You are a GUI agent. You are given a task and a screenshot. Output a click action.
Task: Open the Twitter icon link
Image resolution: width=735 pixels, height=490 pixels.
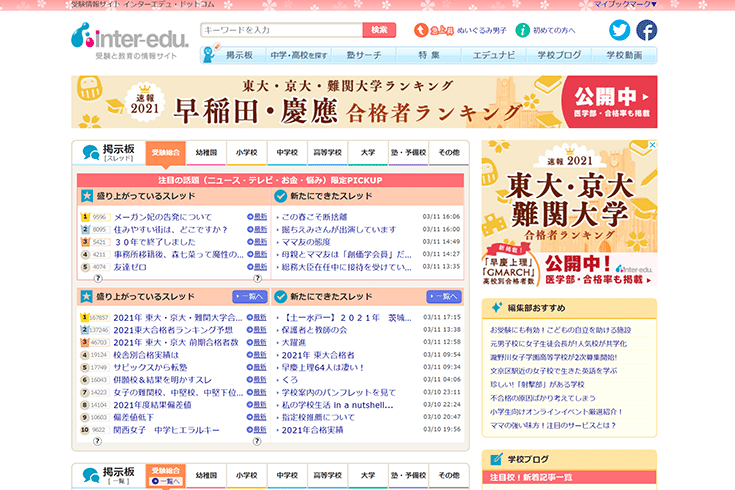coord(620,30)
